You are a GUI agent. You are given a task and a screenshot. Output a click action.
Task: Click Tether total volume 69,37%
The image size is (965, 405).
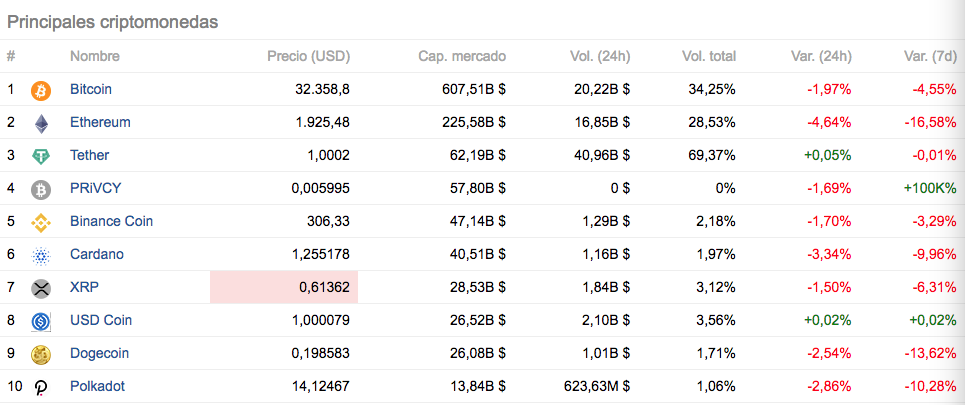click(x=712, y=155)
